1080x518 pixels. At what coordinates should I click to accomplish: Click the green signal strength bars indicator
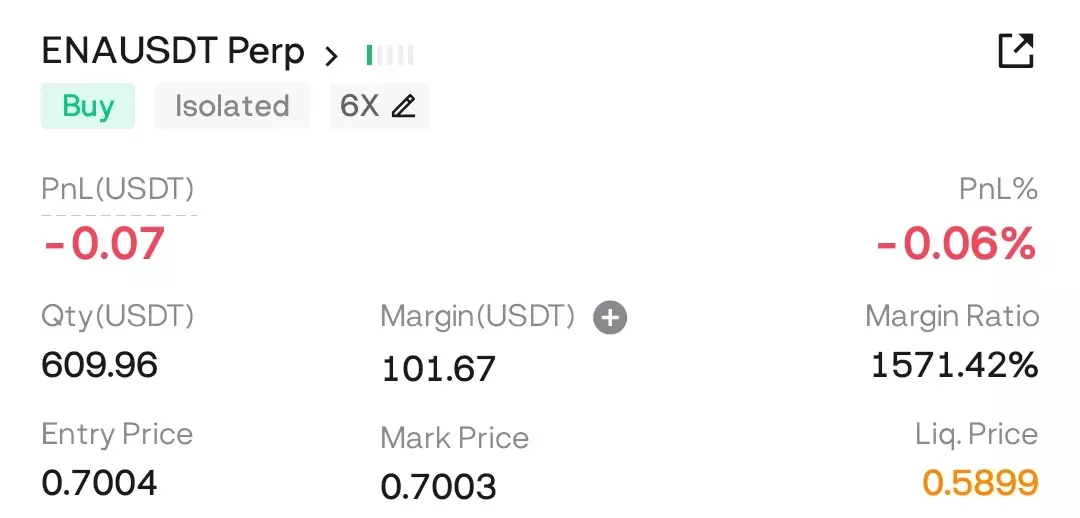click(390, 55)
